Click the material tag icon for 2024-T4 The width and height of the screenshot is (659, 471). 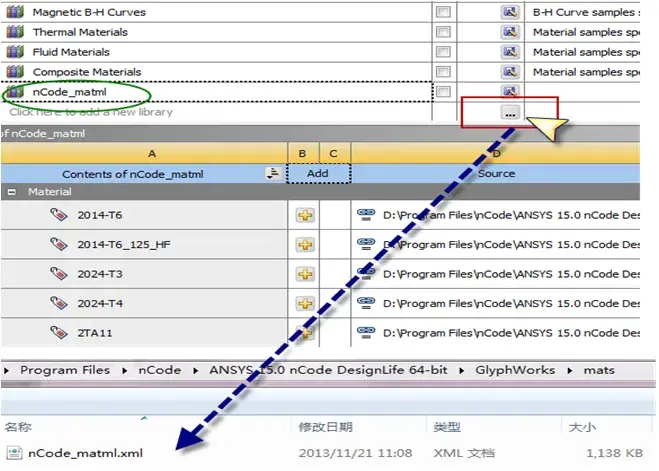pyautogui.click(x=59, y=303)
